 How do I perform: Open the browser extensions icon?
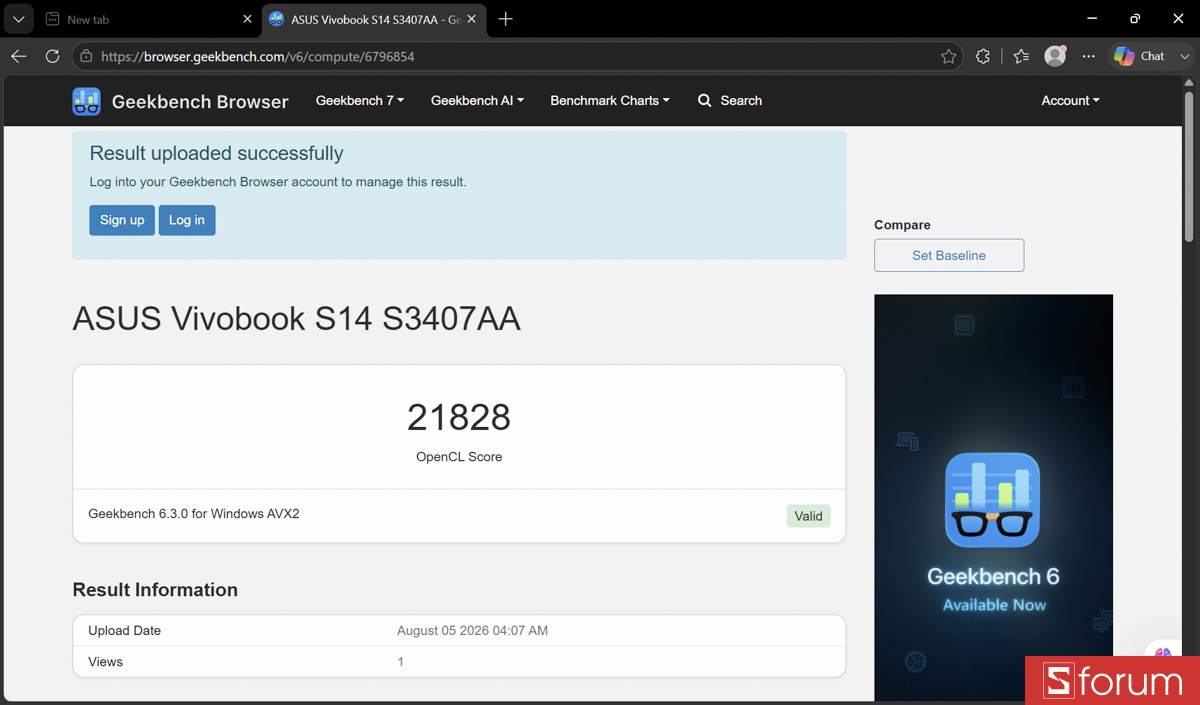tap(983, 57)
